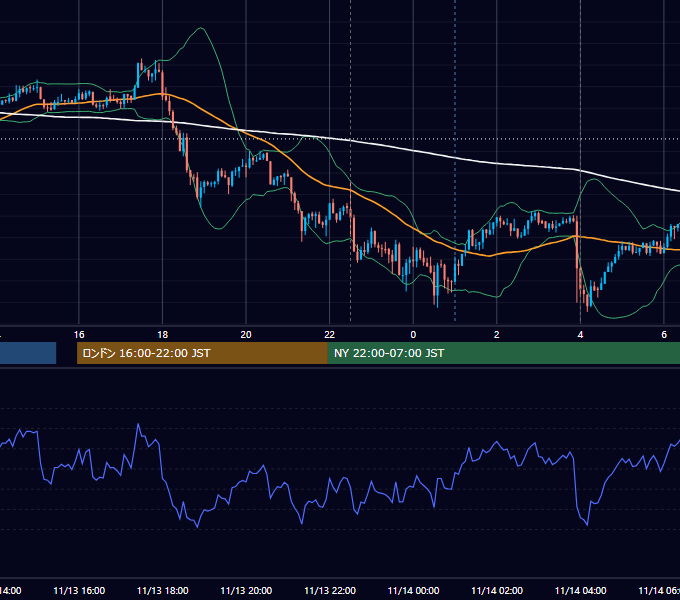Click the ロンドン 16:00-22:00 JST session bar

pyautogui.click(x=202, y=353)
